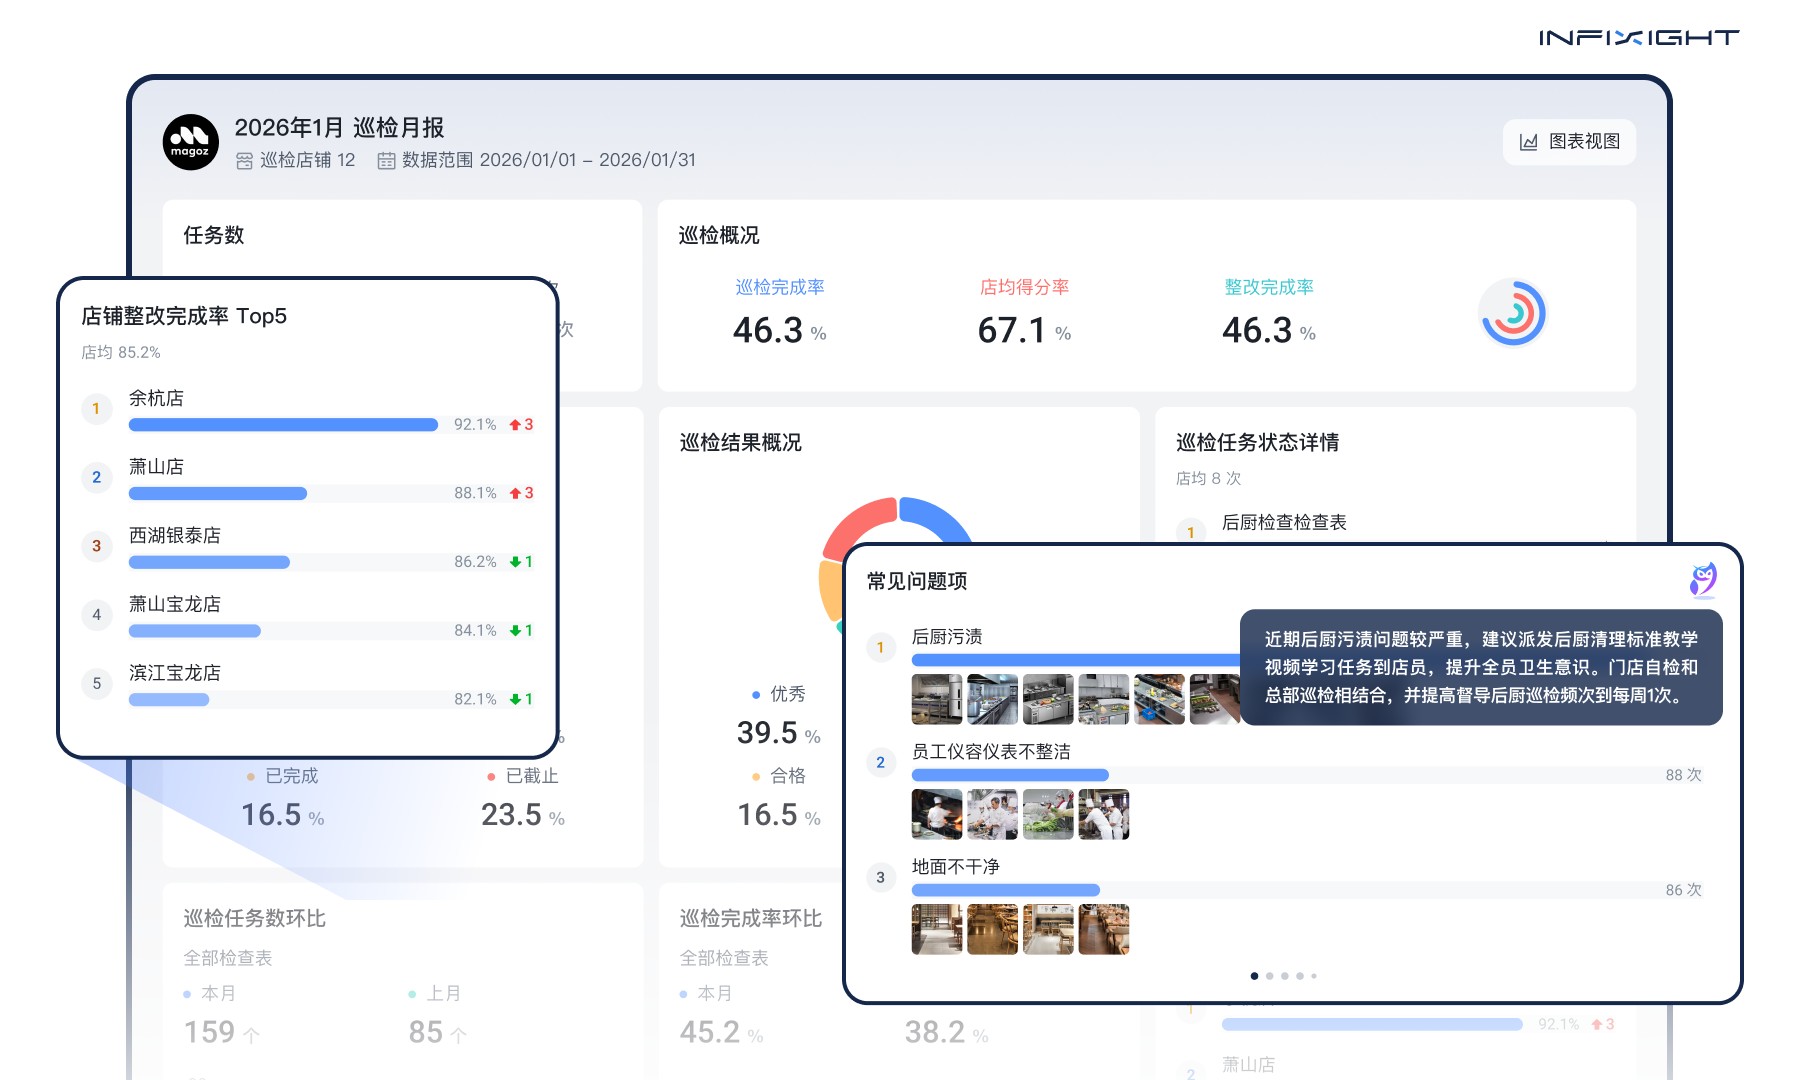
Task: Click the circular gauge icon in 巡检概况 card
Action: [x=1513, y=313]
